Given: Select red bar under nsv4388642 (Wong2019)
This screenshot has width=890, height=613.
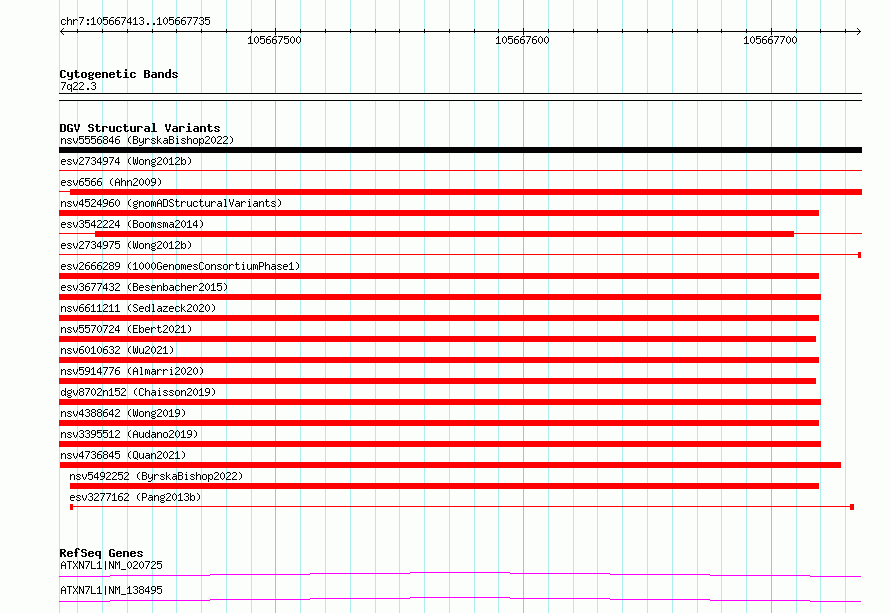Looking at the screenshot, I should (x=439, y=423).
